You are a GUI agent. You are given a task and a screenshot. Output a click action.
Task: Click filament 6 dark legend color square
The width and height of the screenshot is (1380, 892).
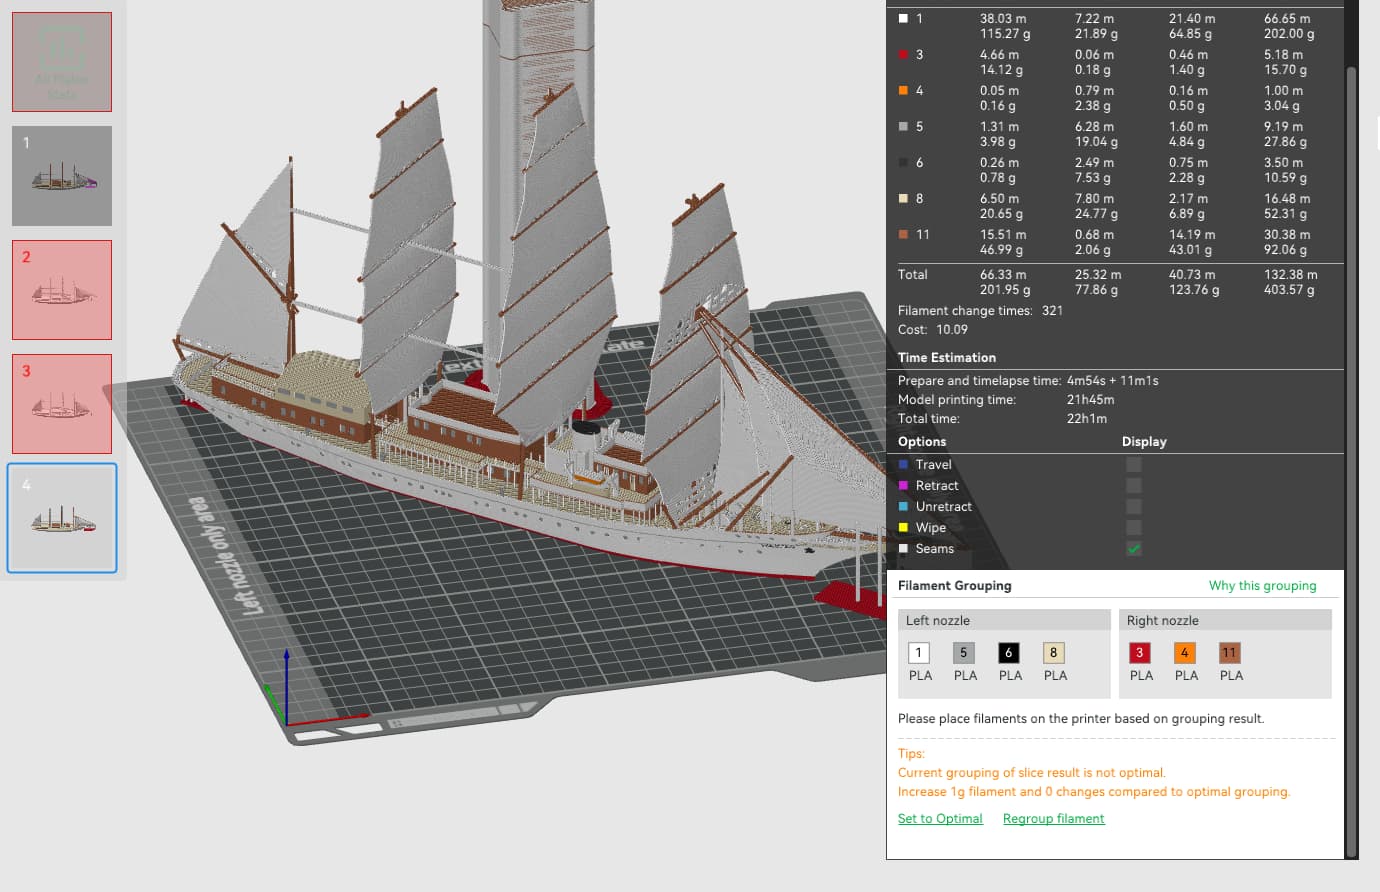pyautogui.click(x=903, y=162)
